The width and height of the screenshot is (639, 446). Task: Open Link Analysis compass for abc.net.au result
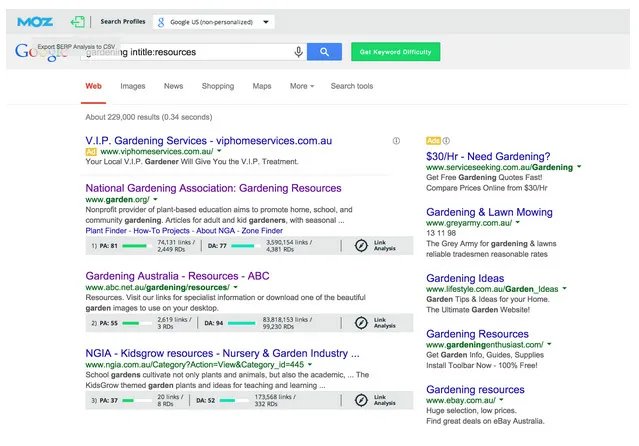point(361,323)
